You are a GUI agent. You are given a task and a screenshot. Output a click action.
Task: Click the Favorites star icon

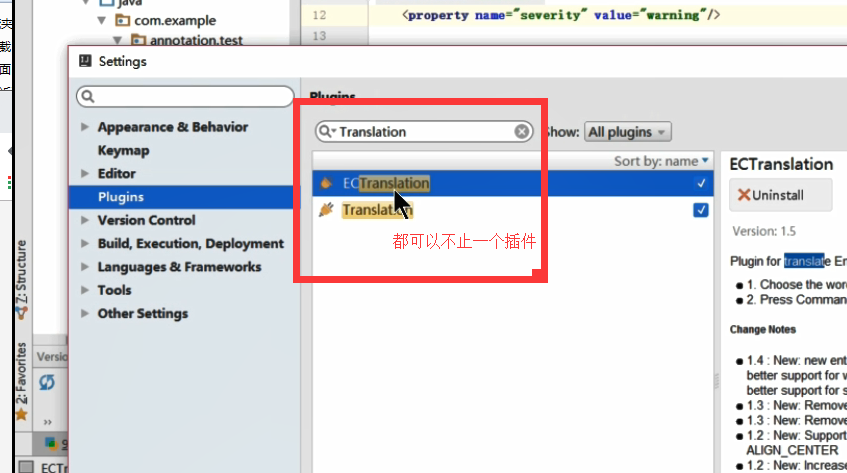coord(21,415)
